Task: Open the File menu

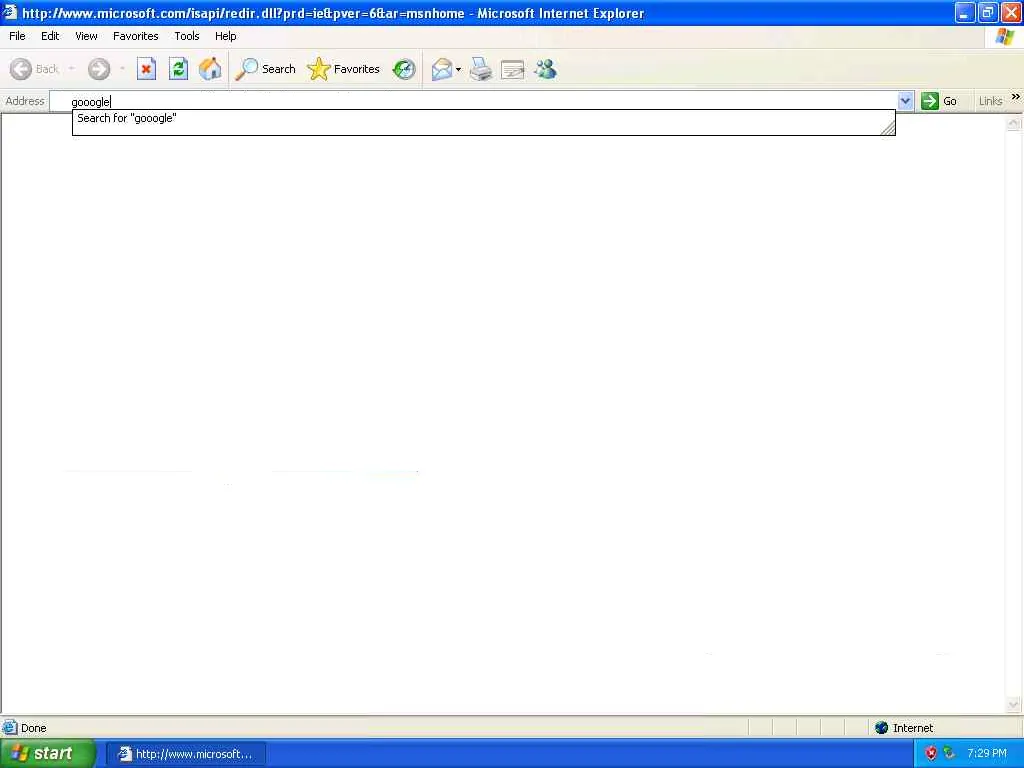Action: pyautogui.click(x=17, y=36)
